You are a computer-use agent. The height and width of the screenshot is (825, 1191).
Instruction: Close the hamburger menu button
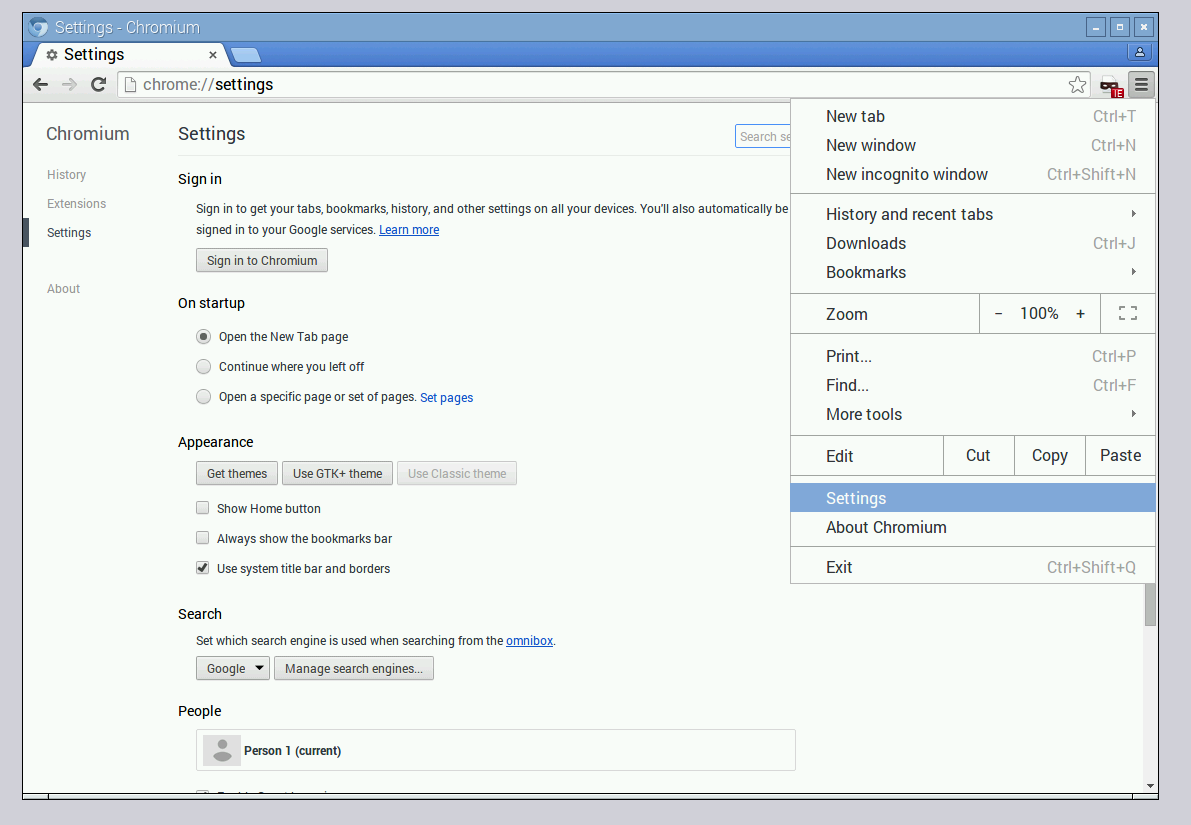pos(1141,85)
